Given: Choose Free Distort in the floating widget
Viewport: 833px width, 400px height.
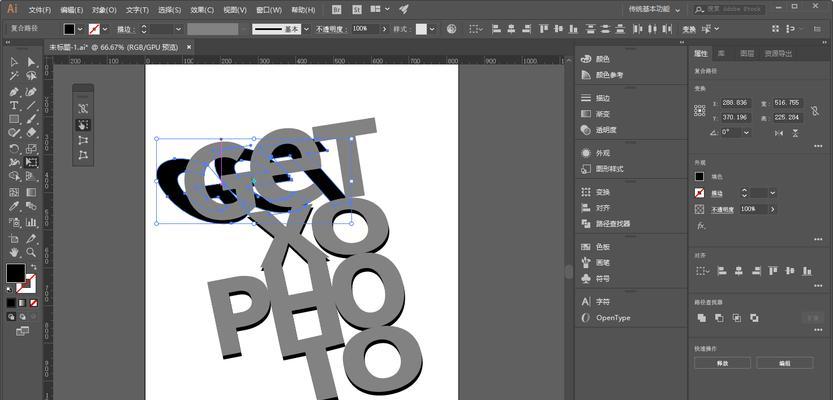Looking at the screenshot, I should (x=83, y=155).
